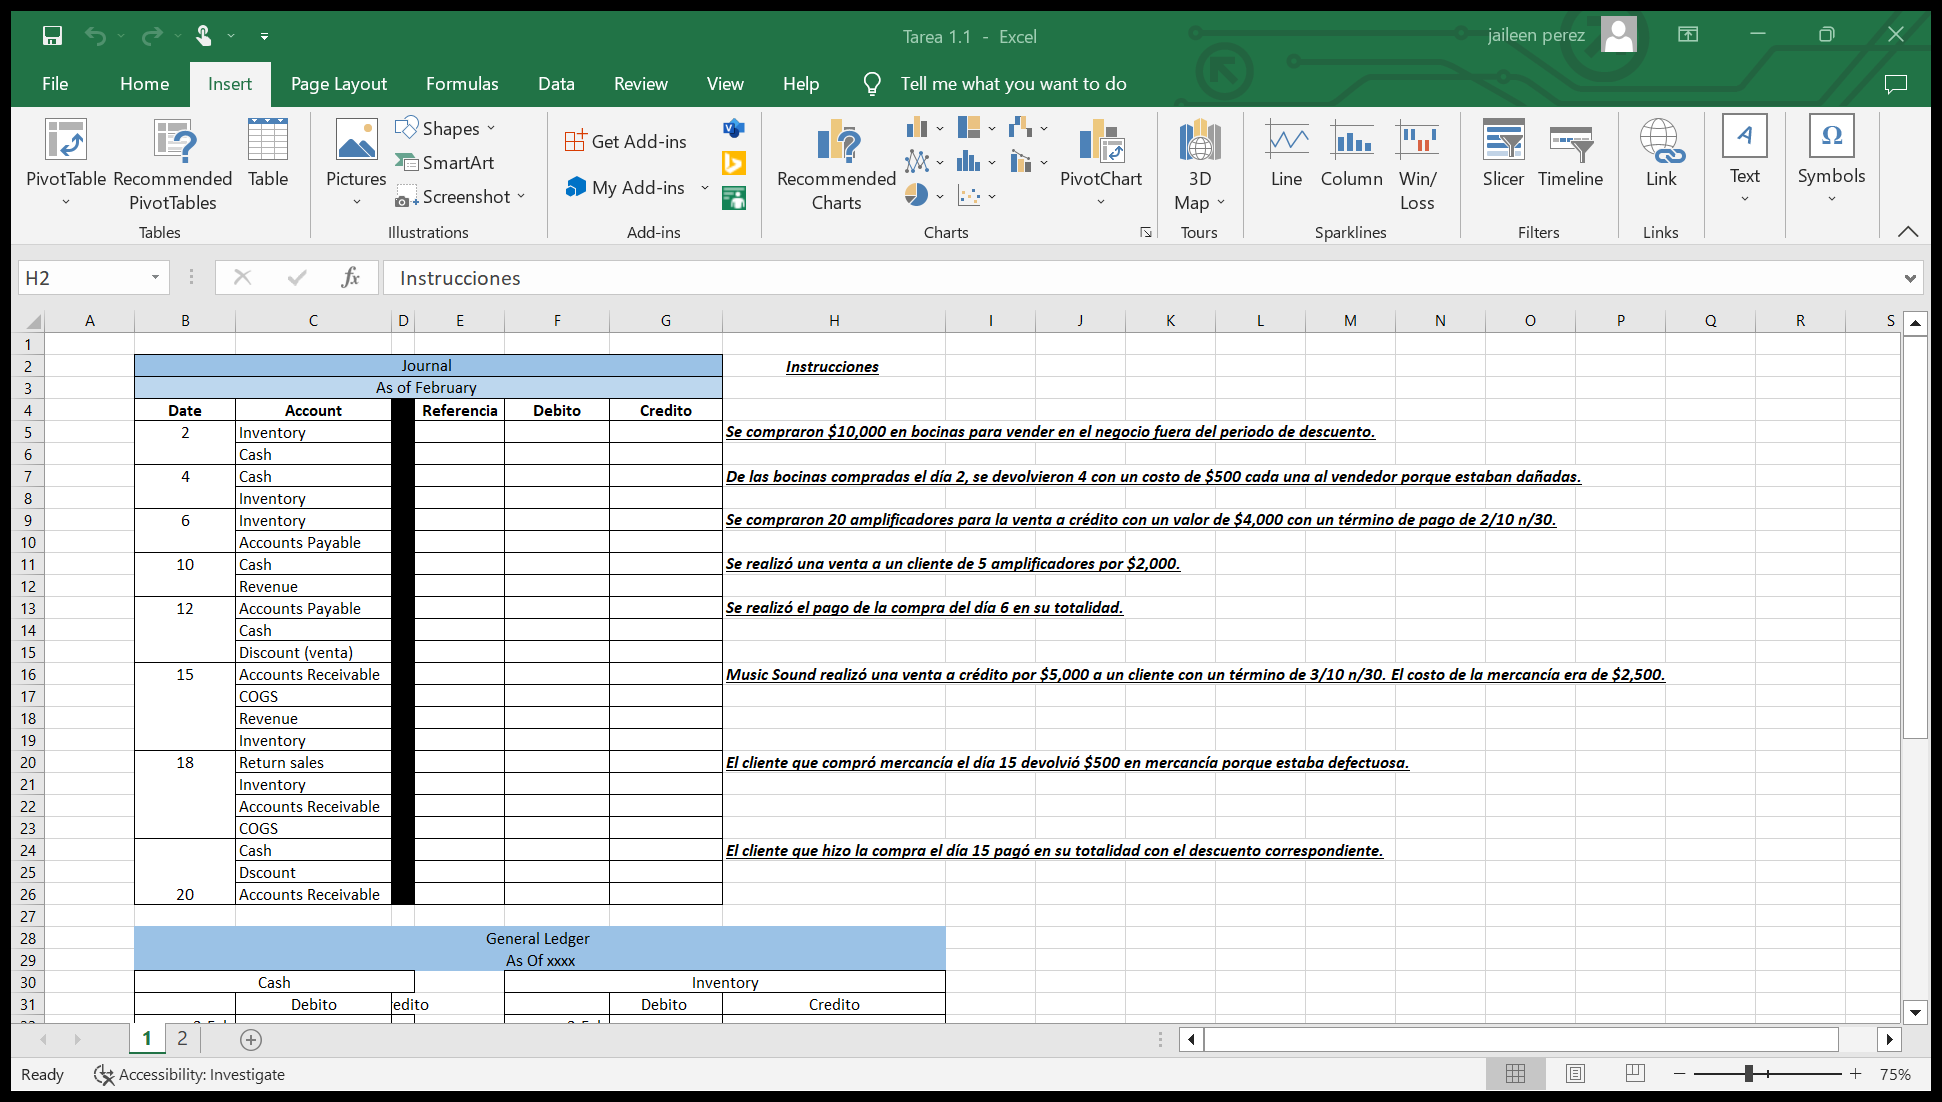This screenshot has width=1942, height=1102.
Task: Switch to sheet 2
Action: (x=182, y=1038)
